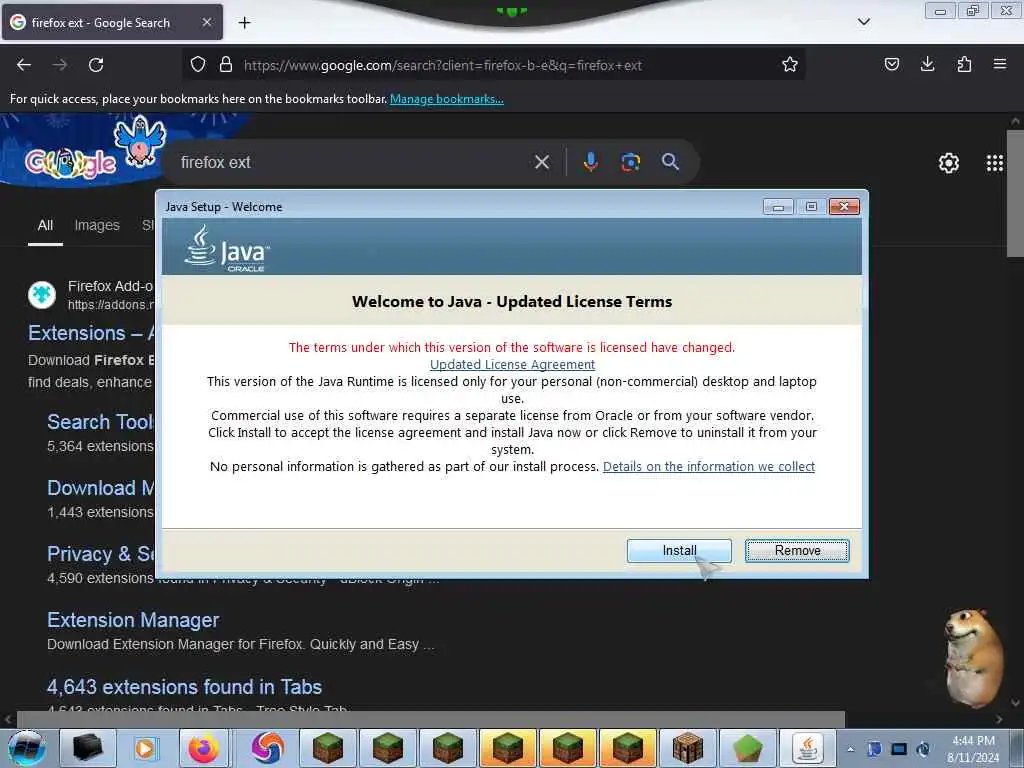Open the 'Privacy & Se' sitelink
The height and width of the screenshot is (768, 1024).
[x=101, y=554]
